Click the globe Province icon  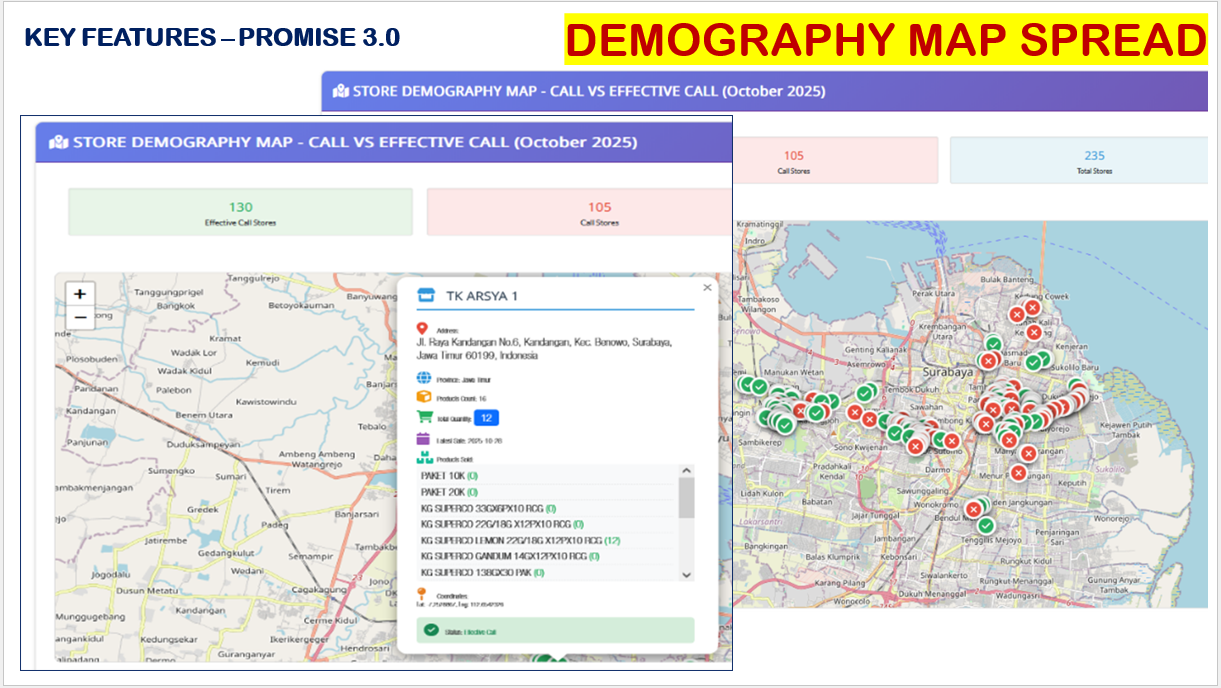pyautogui.click(x=423, y=379)
